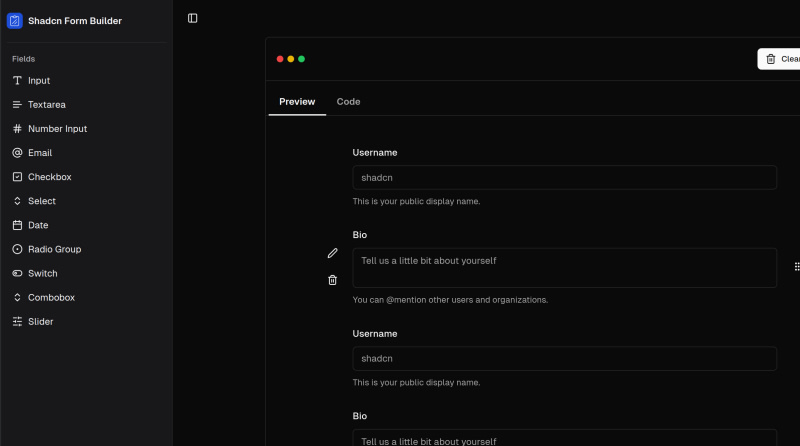
Task: Add a Number Input field
Action: (57, 129)
